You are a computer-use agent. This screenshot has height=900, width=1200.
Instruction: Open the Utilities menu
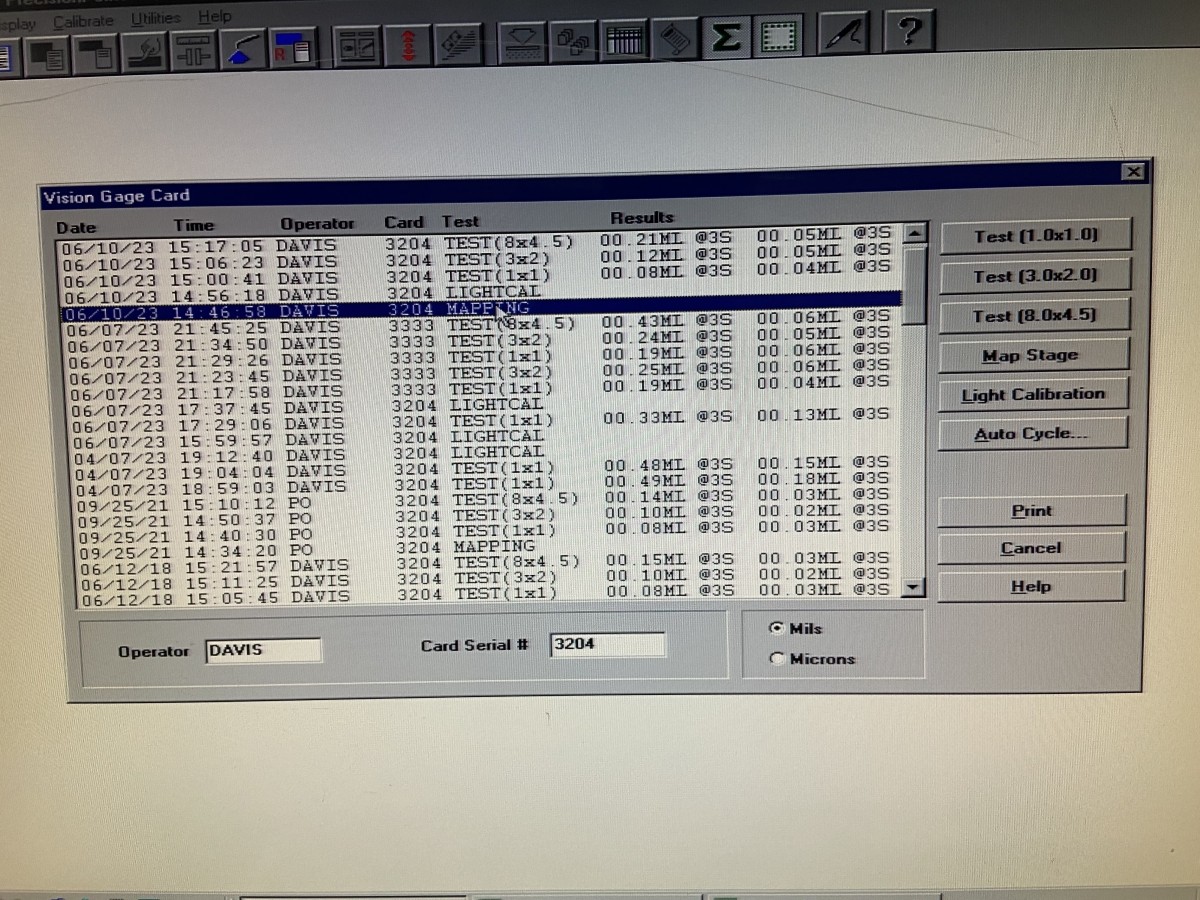(x=155, y=18)
